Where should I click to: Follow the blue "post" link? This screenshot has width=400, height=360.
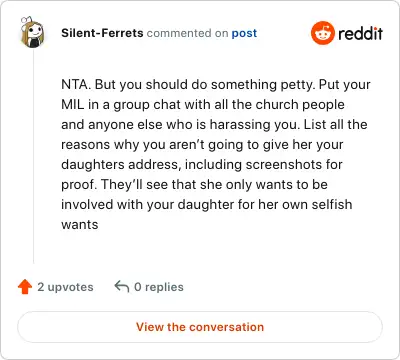pos(244,33)
